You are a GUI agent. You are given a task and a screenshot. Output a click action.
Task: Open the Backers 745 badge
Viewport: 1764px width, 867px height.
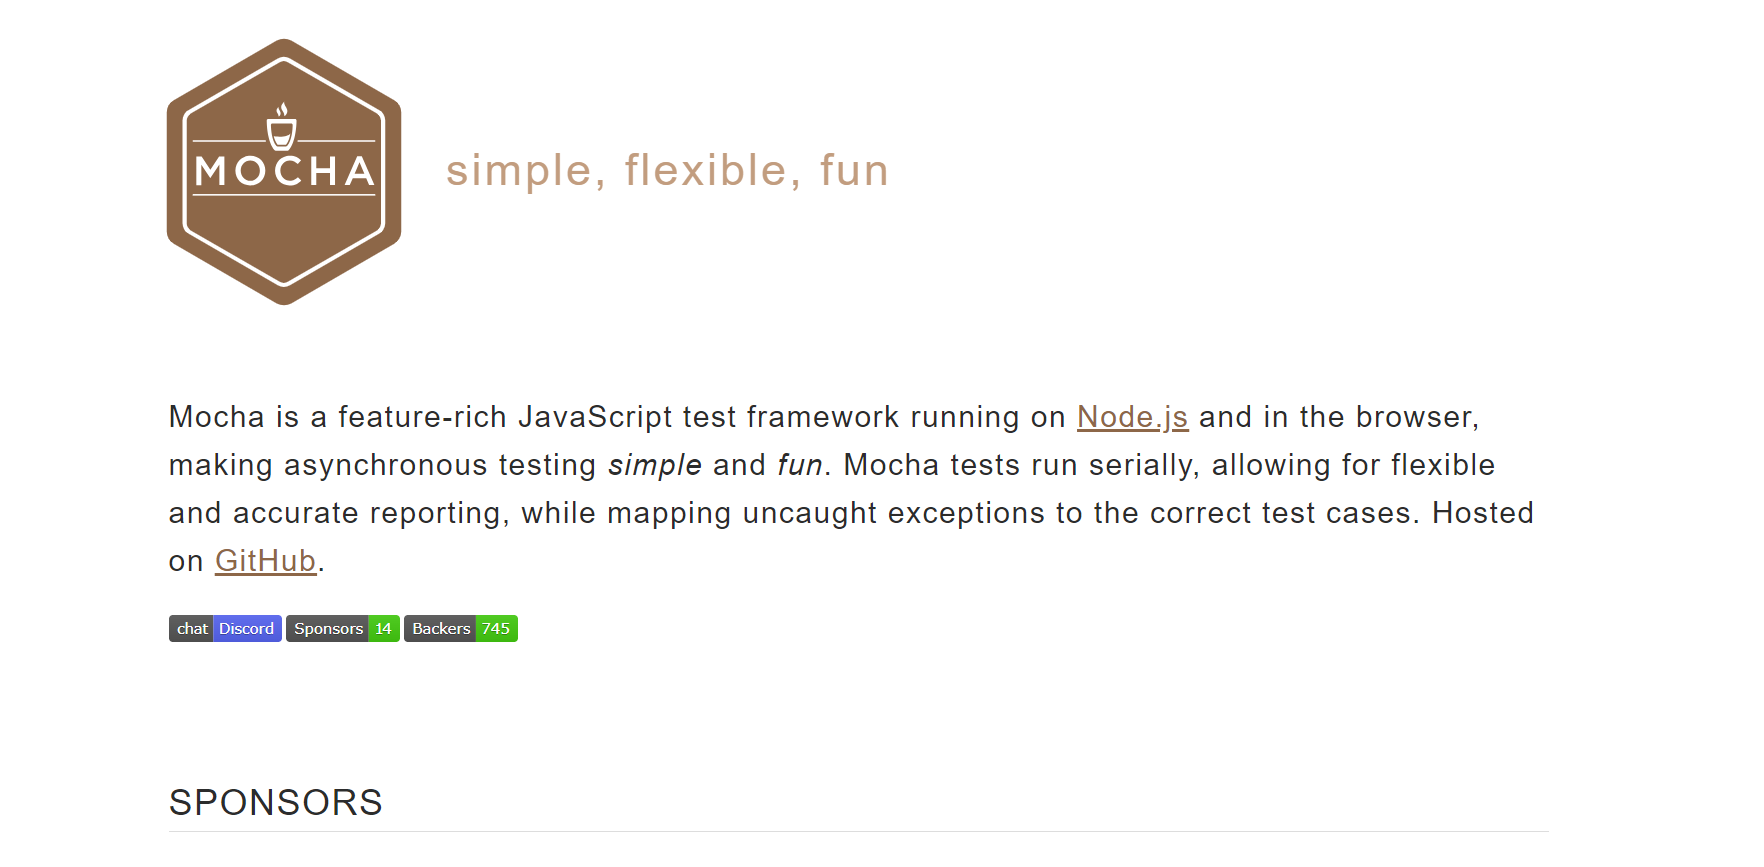coord(460,629)
